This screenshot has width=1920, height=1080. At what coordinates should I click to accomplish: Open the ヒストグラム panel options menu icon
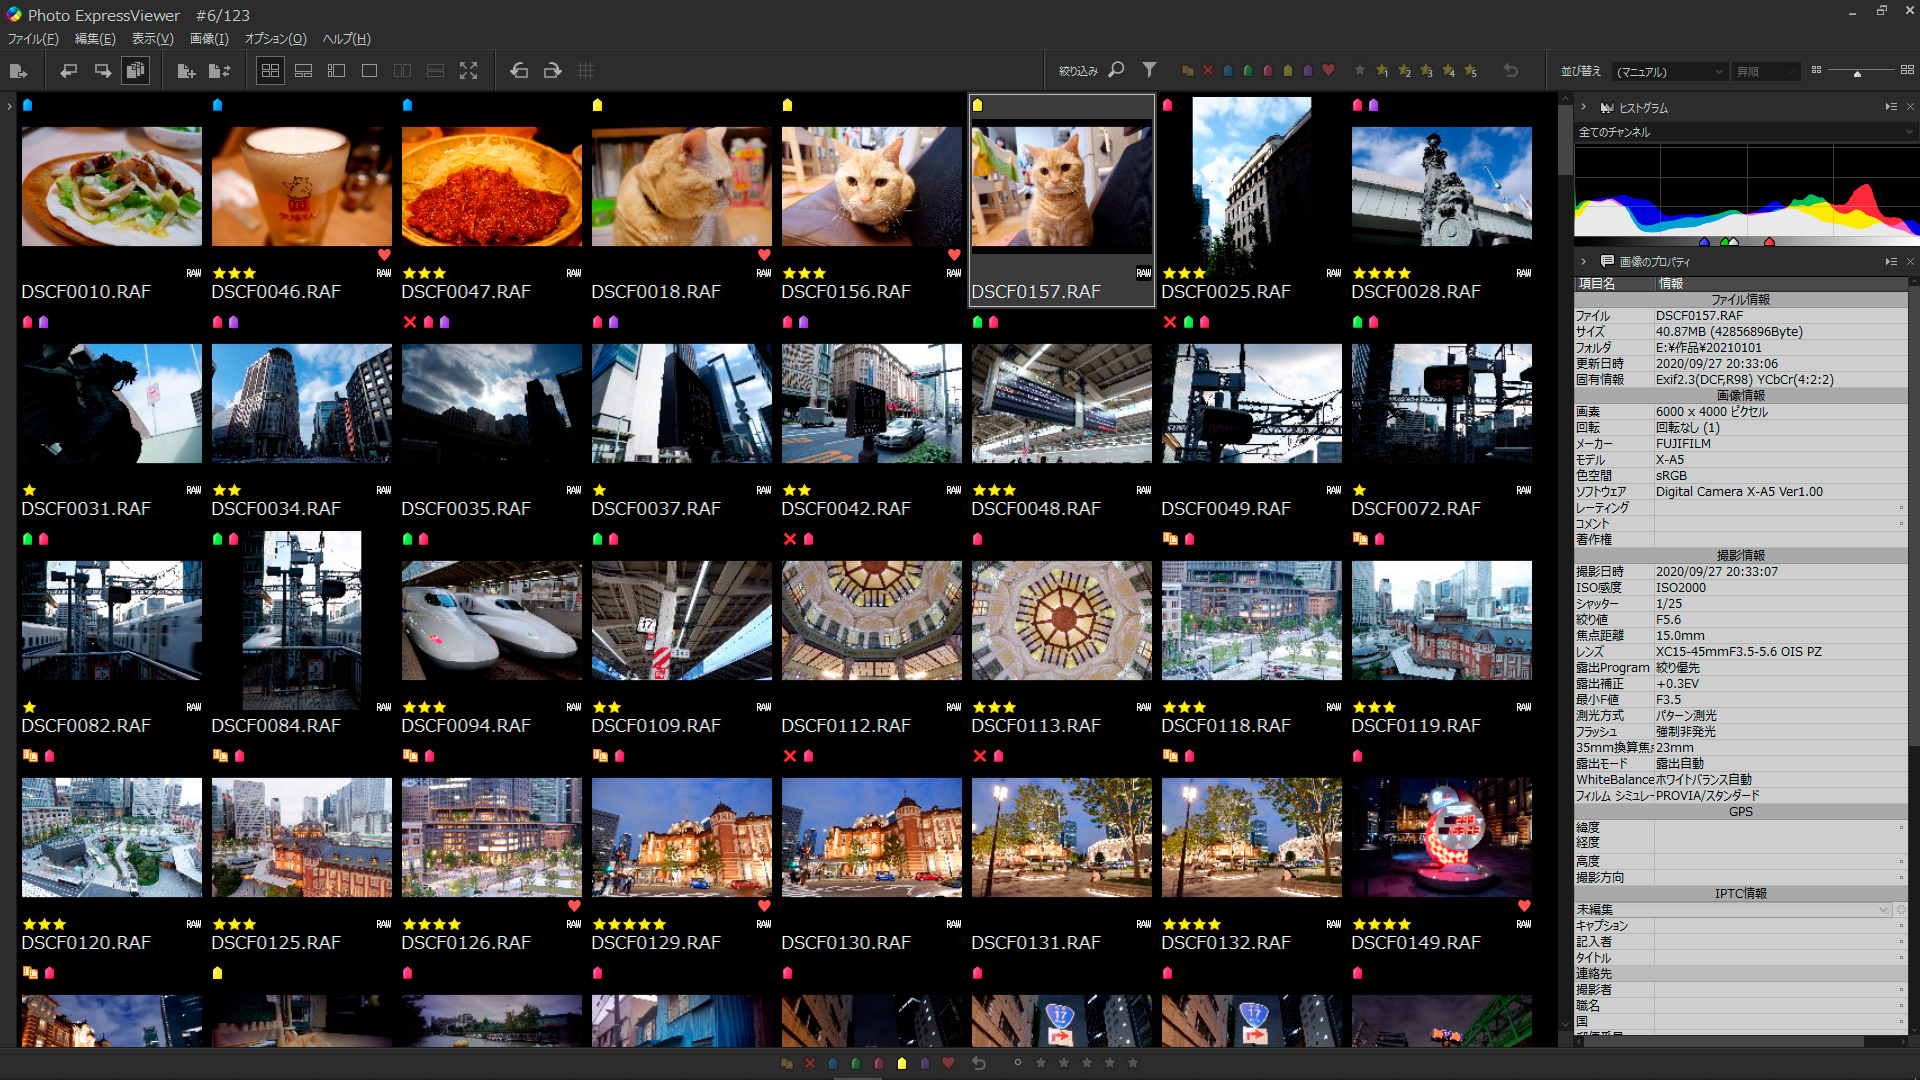tap(1890, 107)
